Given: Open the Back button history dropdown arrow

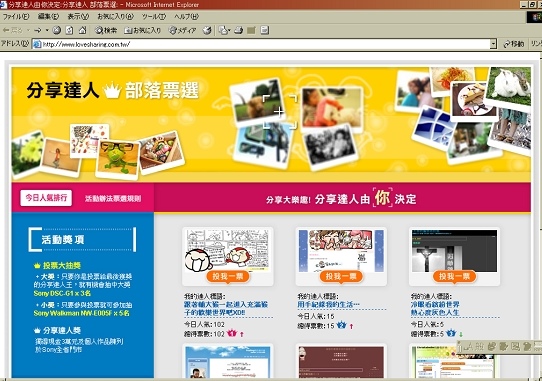Looking at the screenshot, I should pos(28,30).
